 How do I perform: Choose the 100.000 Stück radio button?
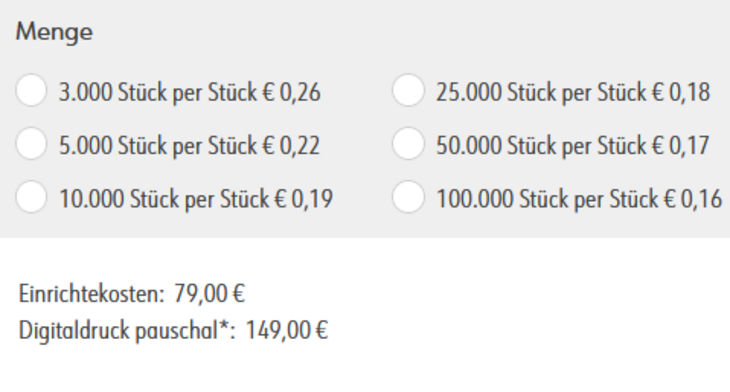(408, 197)
